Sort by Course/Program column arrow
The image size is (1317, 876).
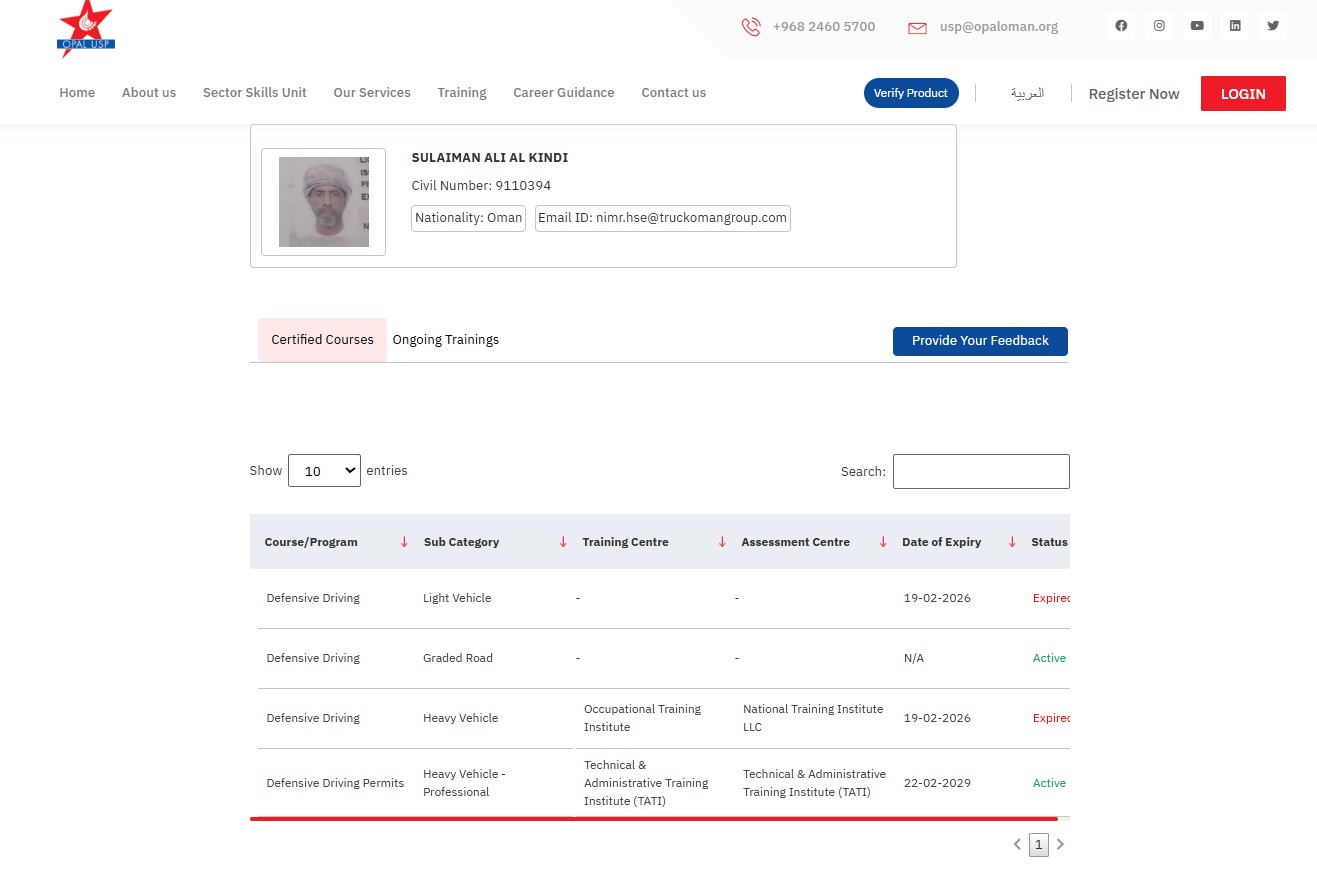404,542
